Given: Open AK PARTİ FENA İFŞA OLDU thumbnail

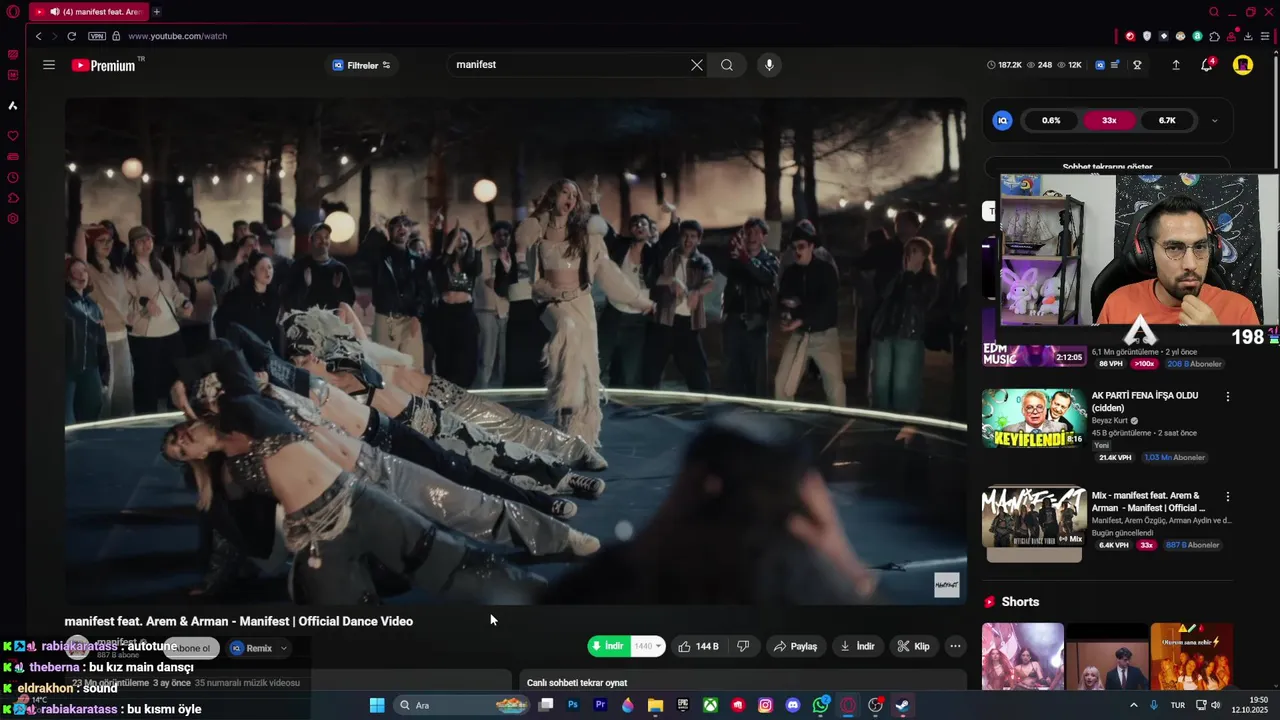Looking at the screenshot, I should (x=1034, y=418).
